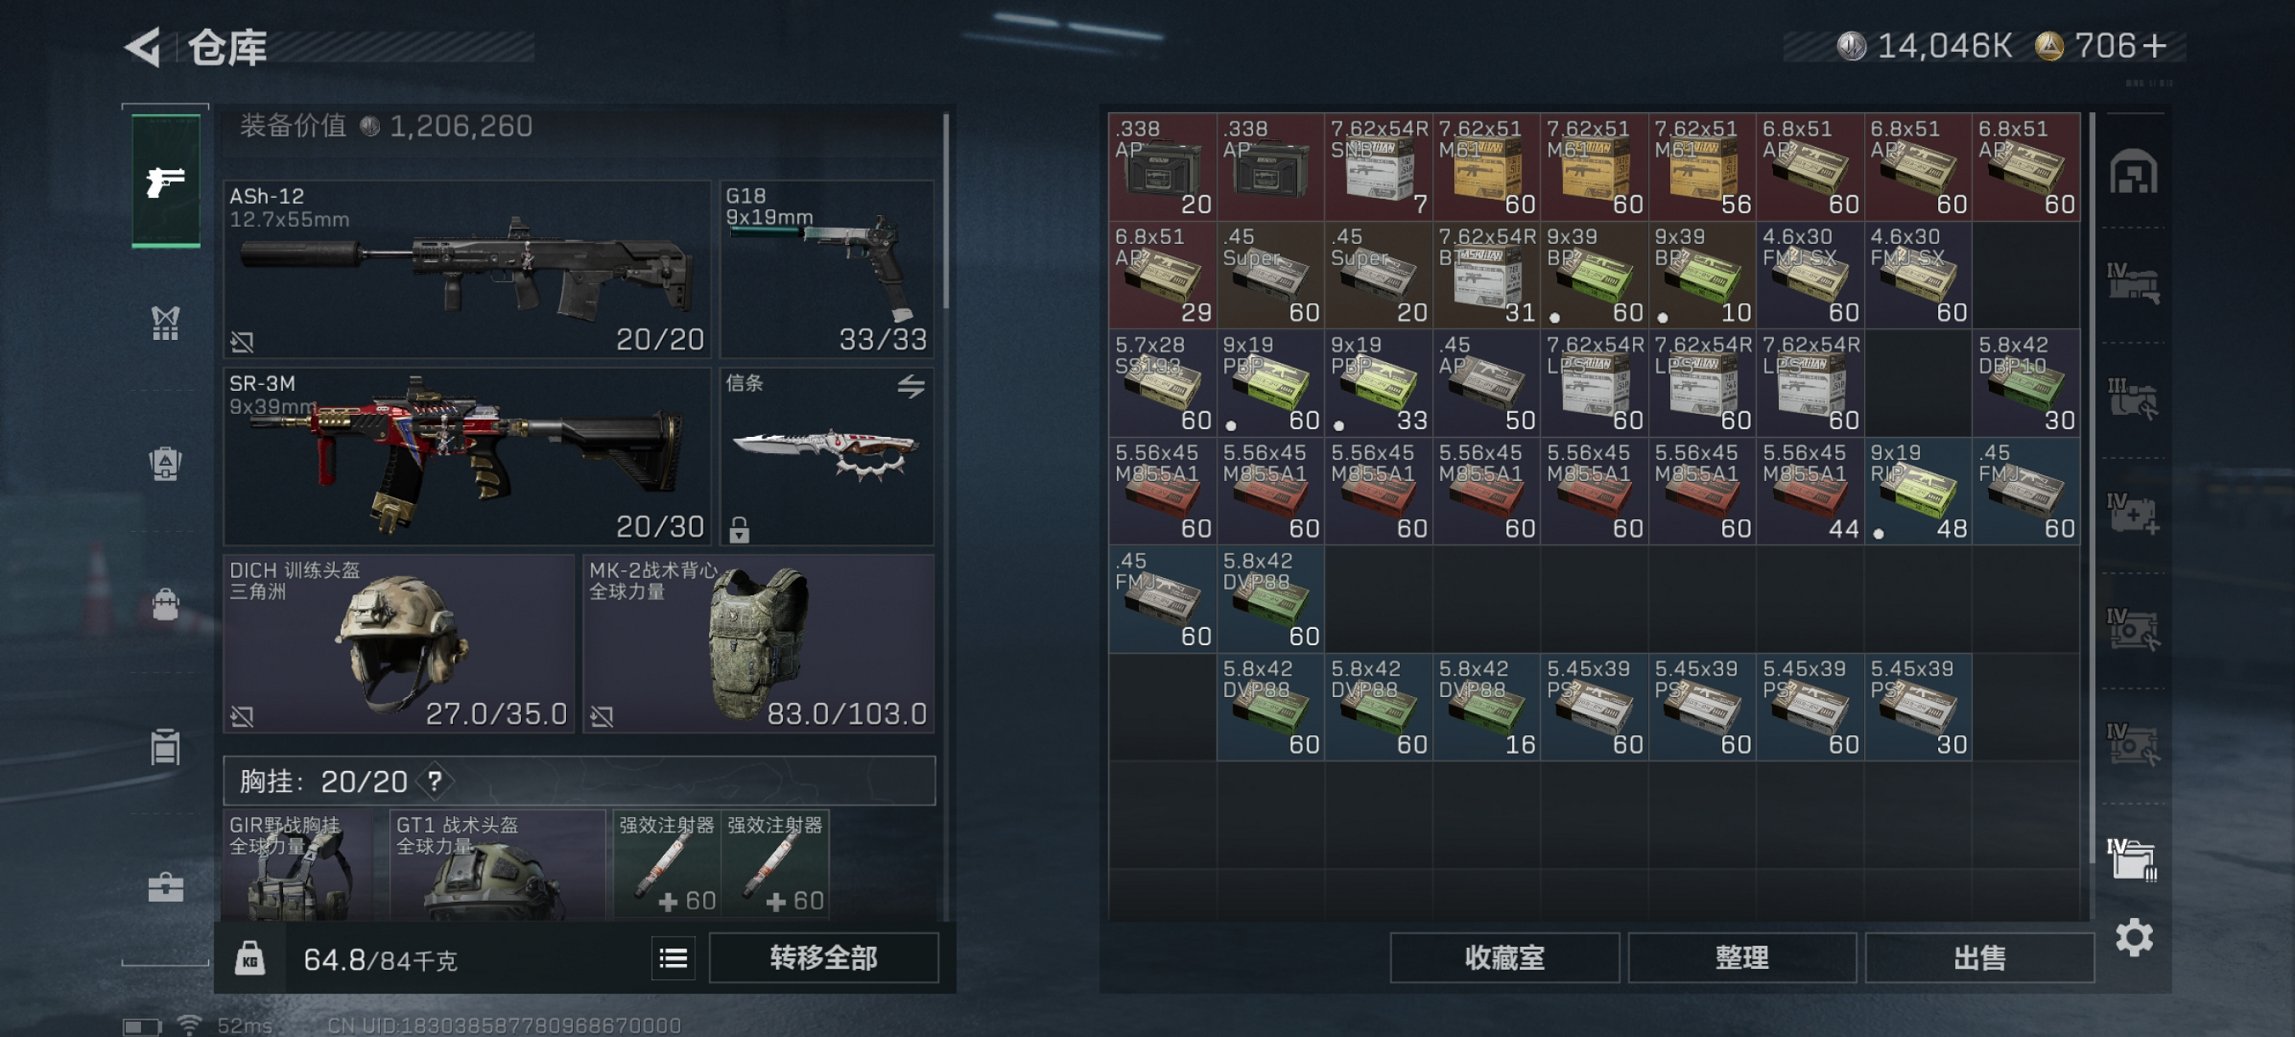2295x1037 pixels.
Task: Select the SR-3M weapon thumbnail
Action: coord(467,456)
